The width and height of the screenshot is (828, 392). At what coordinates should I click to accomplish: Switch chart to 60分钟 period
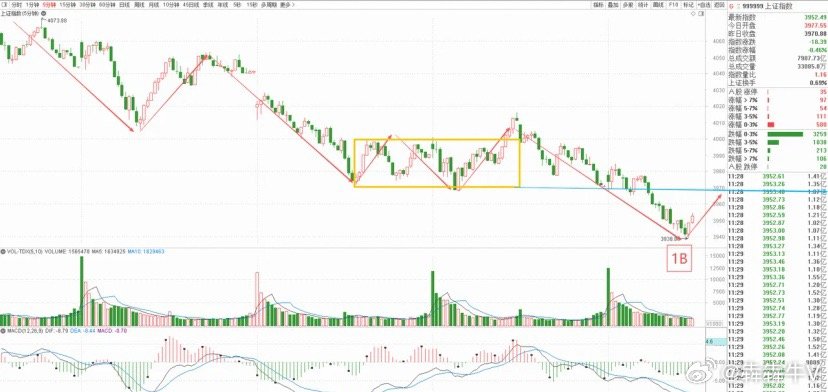pos(107,5)
